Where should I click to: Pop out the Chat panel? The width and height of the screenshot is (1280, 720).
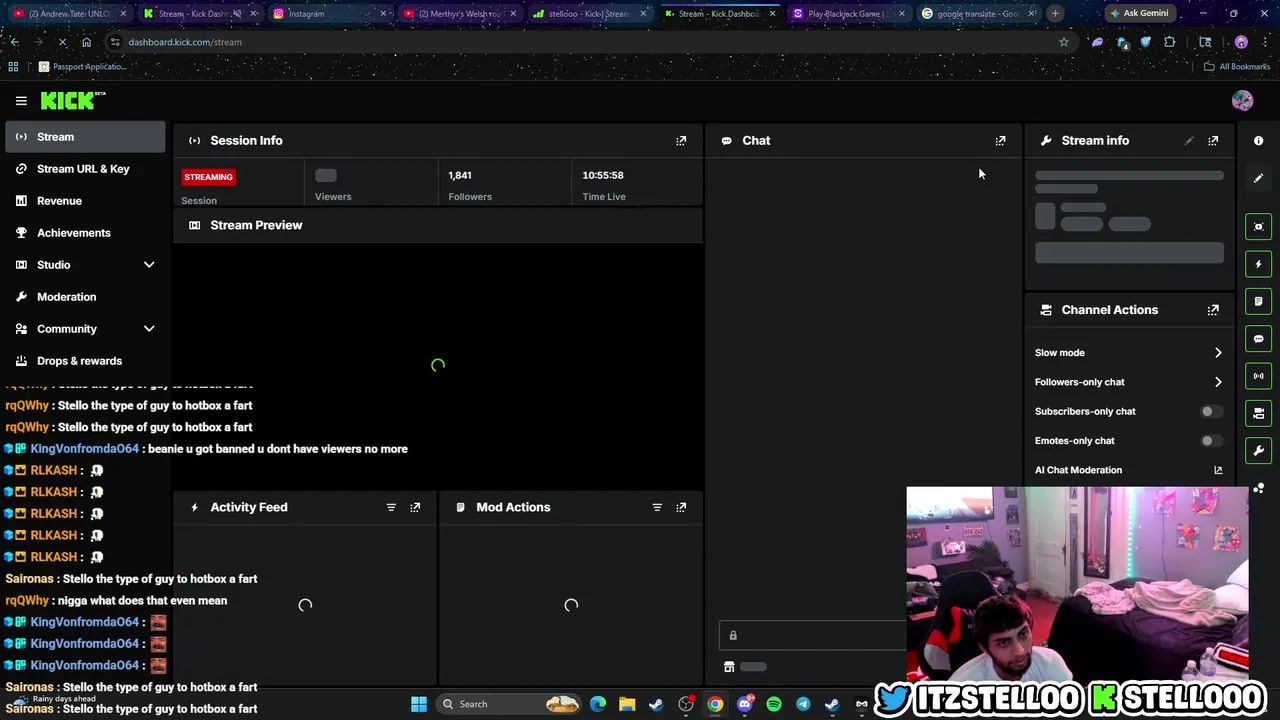pyautogui.click(x=1000, y=141)
